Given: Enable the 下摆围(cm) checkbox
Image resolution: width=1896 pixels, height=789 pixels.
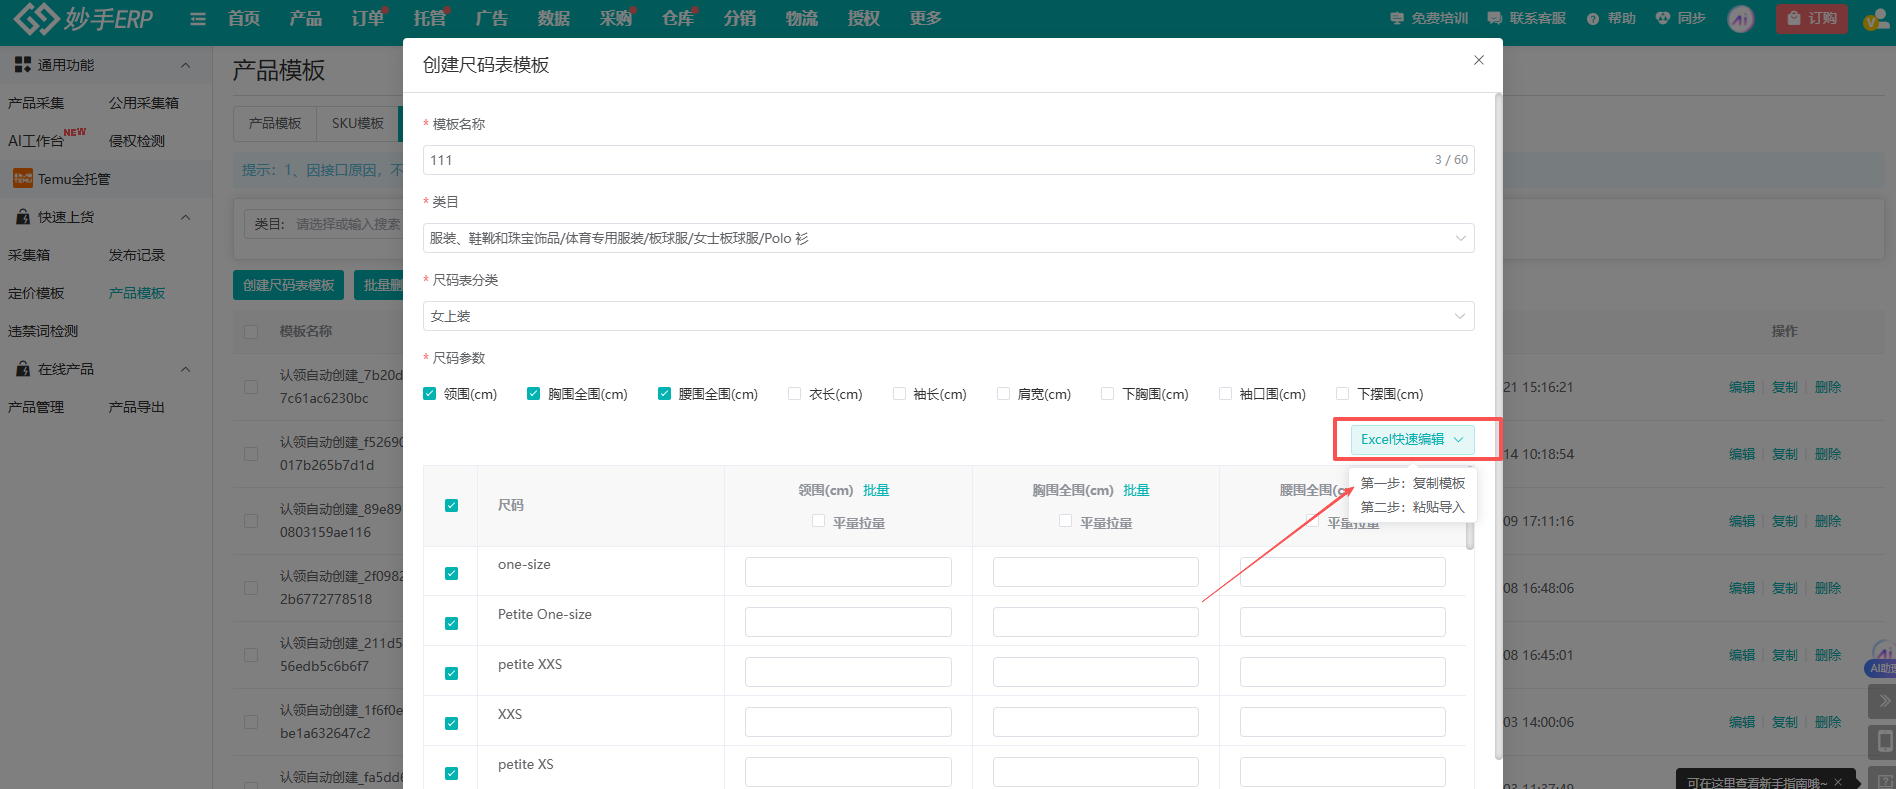Looking at the screenshot, I should [1342, 394].
